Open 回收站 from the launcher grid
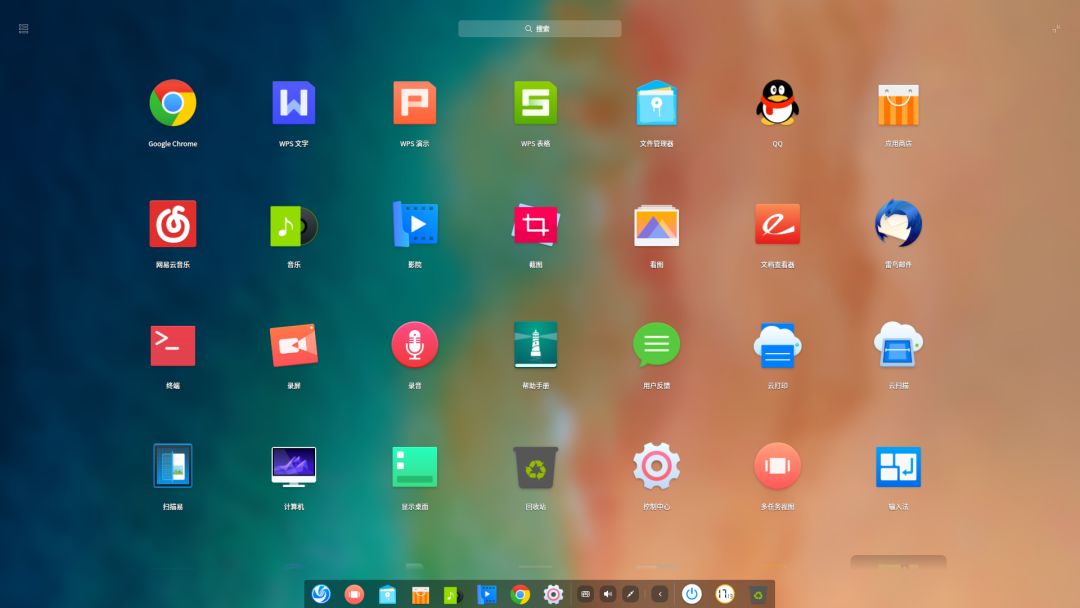The image size is (1080, 608). 536,467
